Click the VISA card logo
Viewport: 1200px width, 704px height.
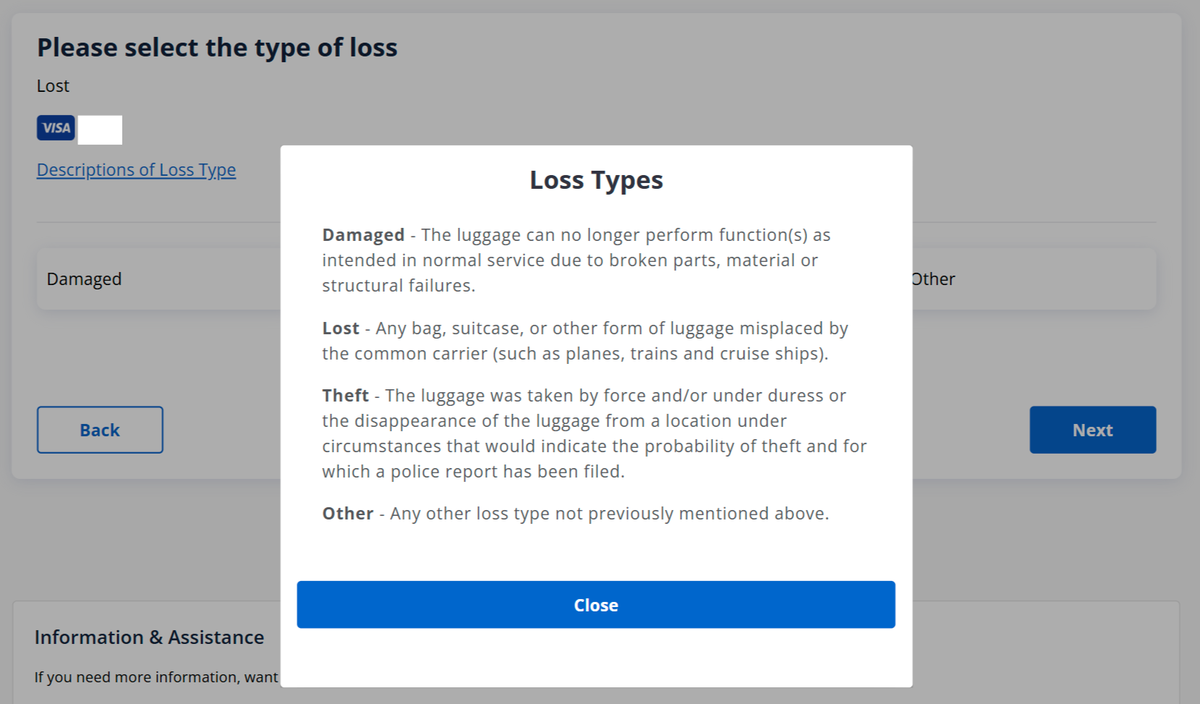coord(56,128)
